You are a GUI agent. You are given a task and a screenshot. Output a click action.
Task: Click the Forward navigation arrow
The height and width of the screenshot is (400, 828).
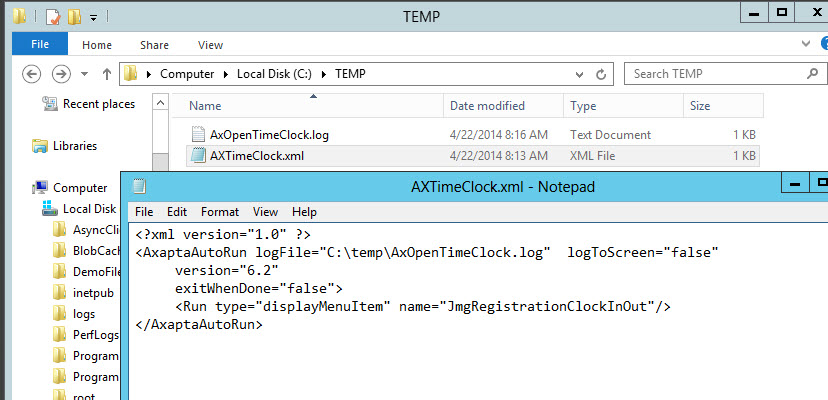[x=60, y=74]
